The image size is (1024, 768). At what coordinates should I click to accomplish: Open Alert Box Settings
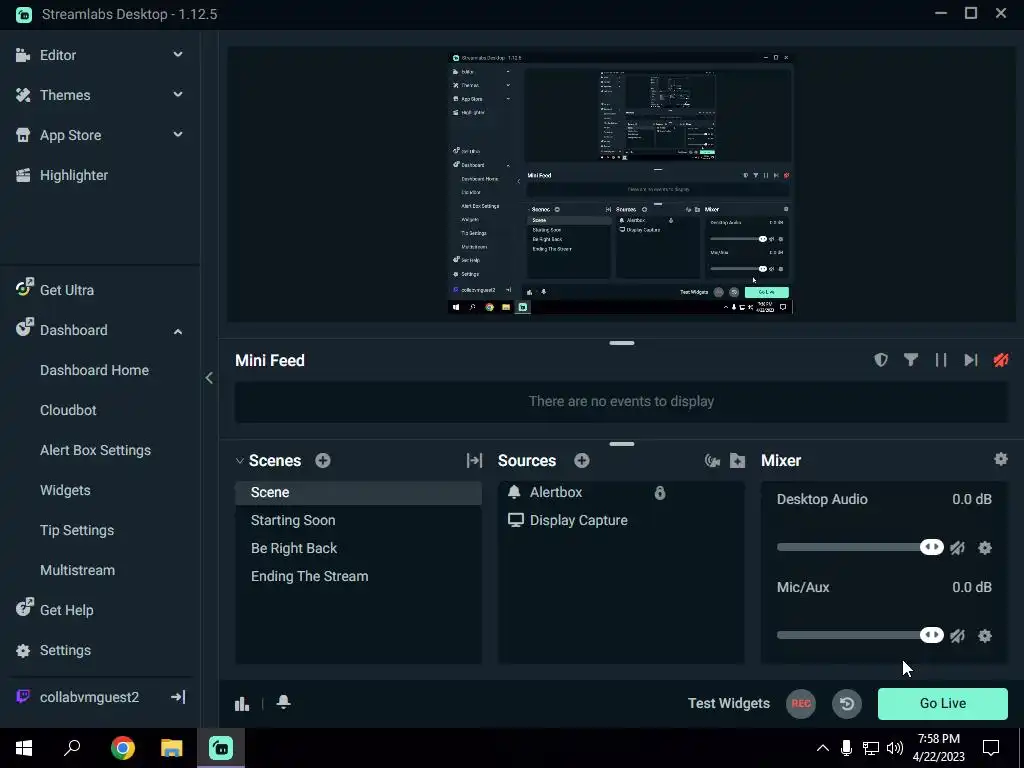click(95, 450)
